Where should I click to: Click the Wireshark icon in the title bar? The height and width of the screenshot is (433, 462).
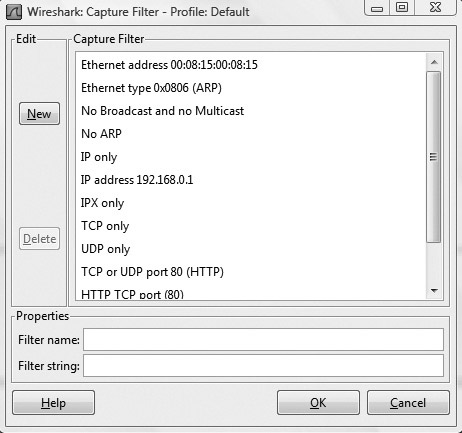click(x=14, y=12)
